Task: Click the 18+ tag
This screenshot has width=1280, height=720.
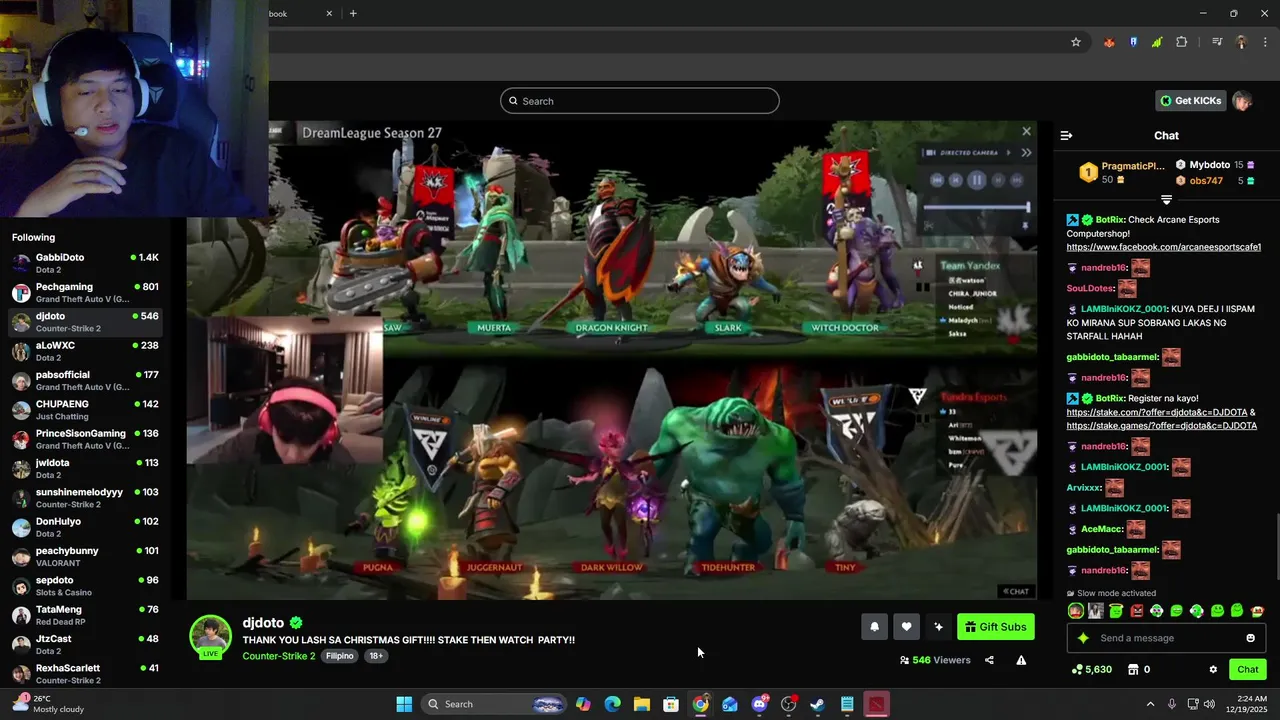Action: click(376, 656)
